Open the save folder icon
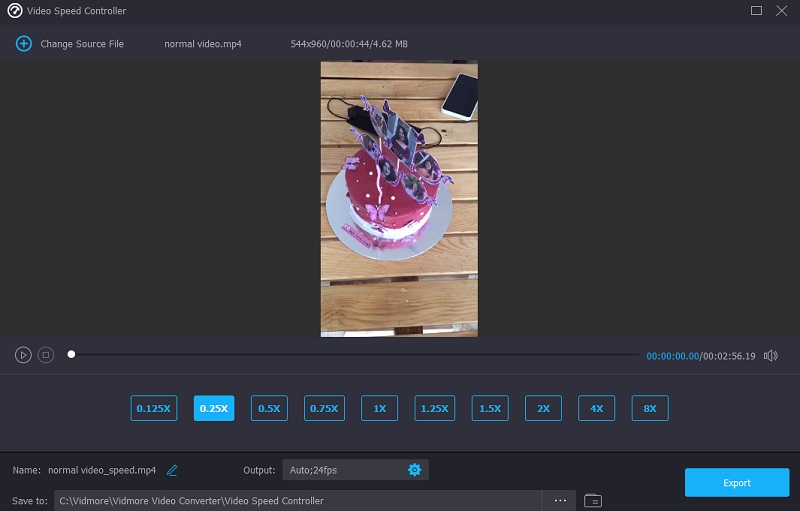 pos(592,500)
